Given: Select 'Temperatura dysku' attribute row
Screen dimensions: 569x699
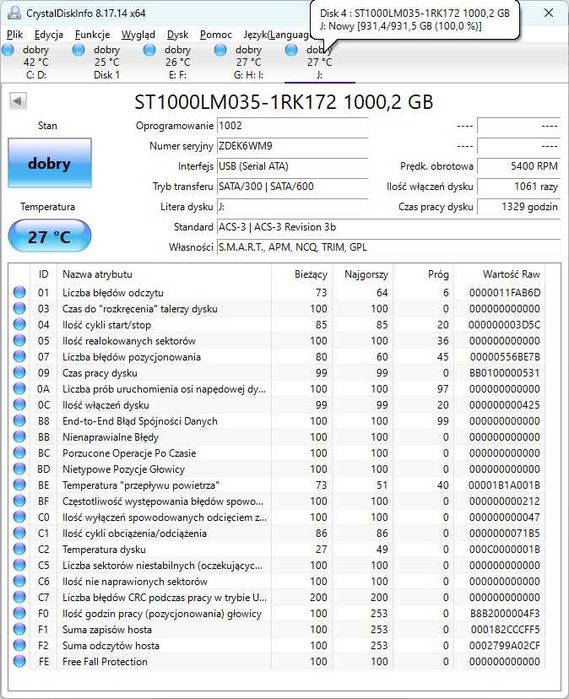Looking at the screenshot, I should 277,549.
